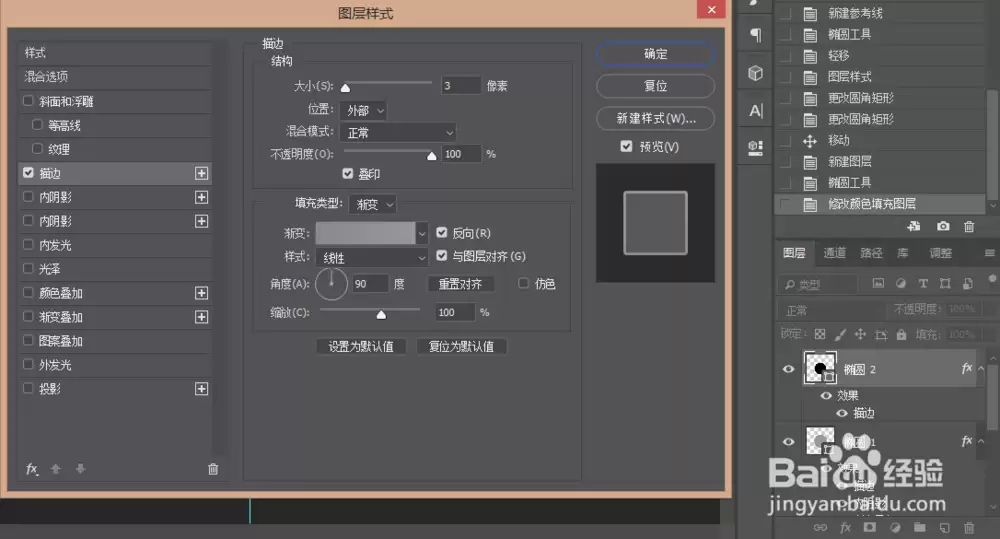
Task: Enable the 斜面和浮雕 checkbox
Action: (28, 101)
